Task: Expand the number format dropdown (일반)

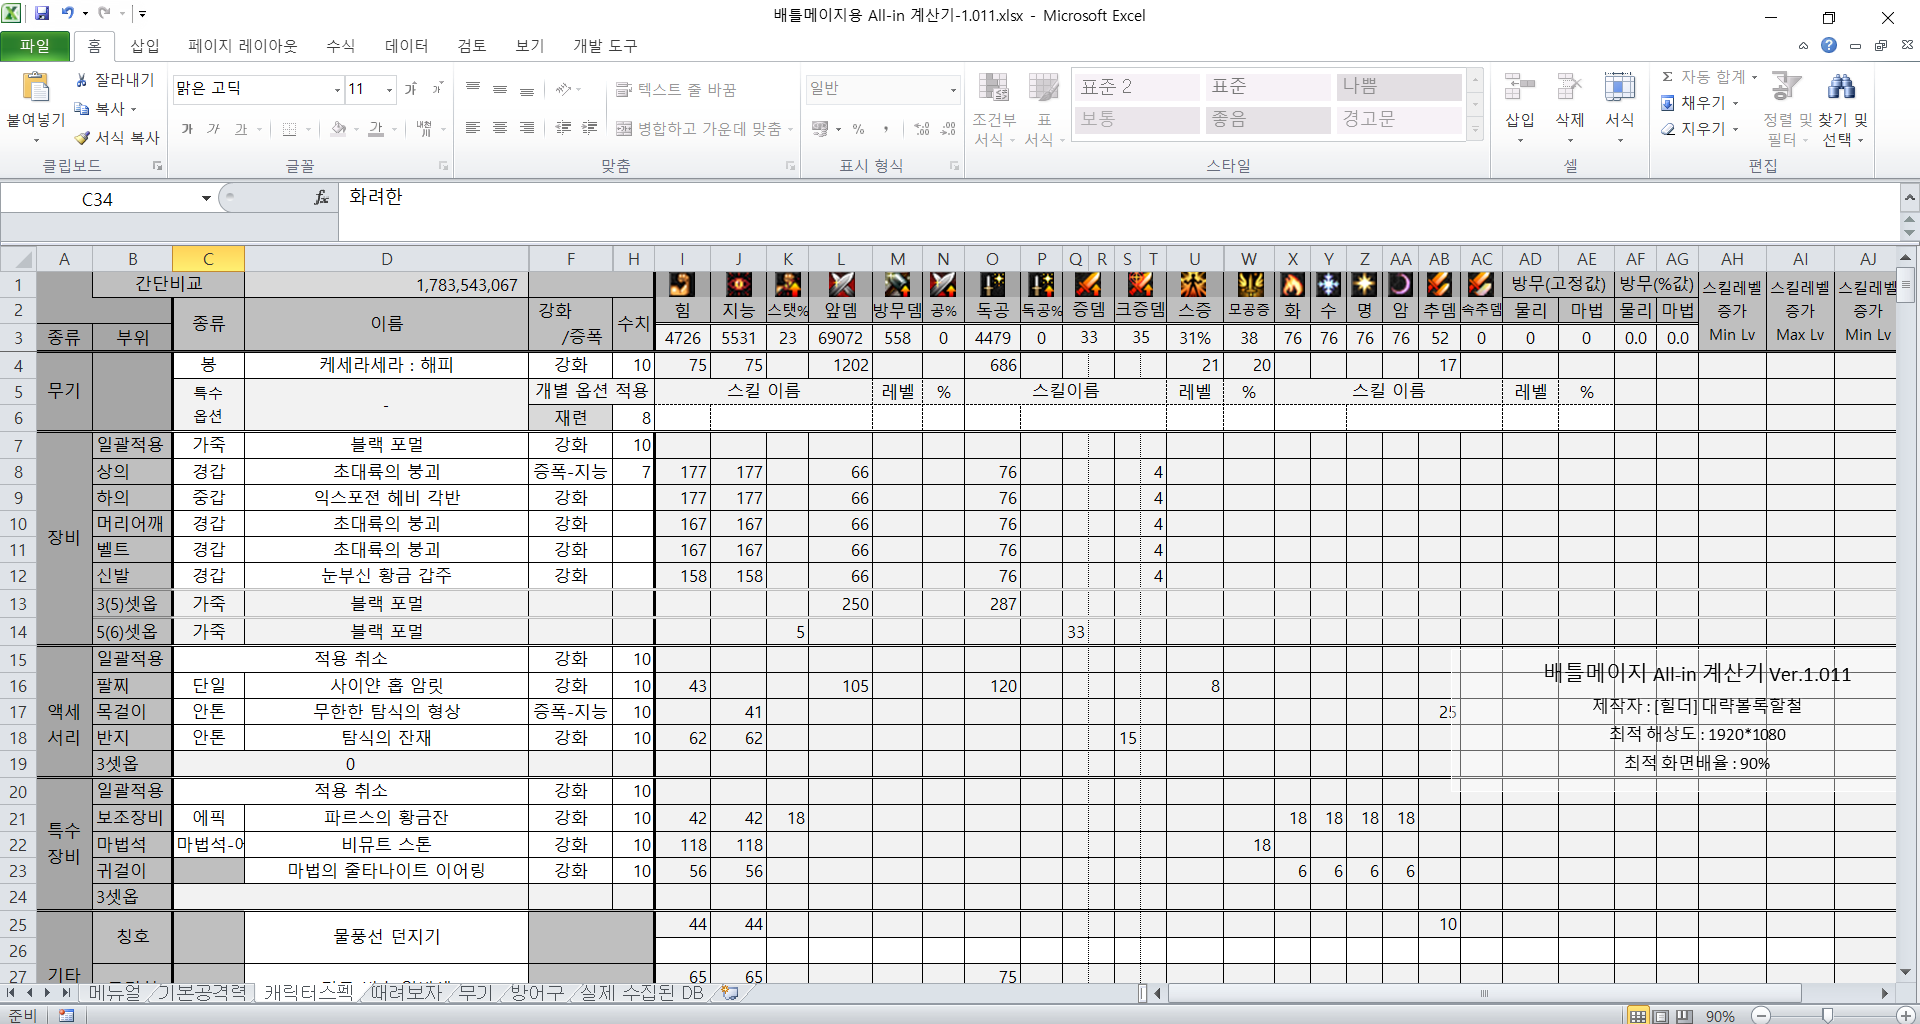Action: [x=952, y=90]
